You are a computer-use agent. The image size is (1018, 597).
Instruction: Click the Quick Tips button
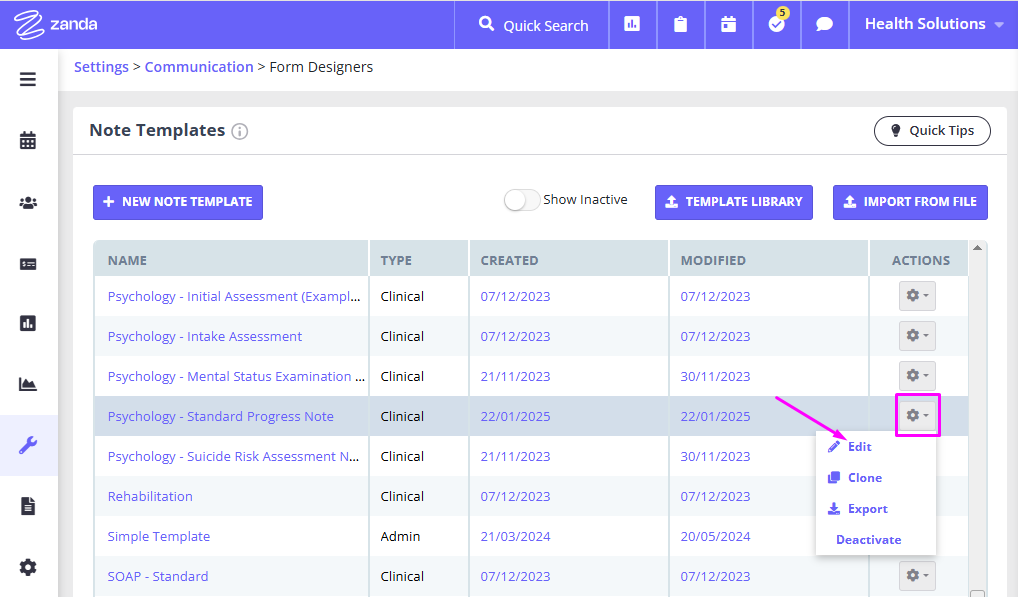click(x=932, y=130)
